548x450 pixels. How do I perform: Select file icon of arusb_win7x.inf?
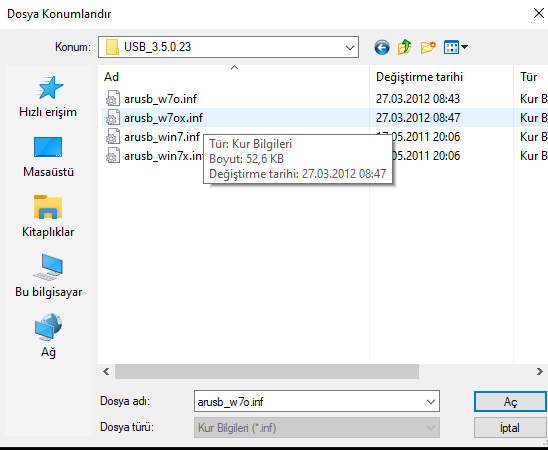click(x=113, y=156)
